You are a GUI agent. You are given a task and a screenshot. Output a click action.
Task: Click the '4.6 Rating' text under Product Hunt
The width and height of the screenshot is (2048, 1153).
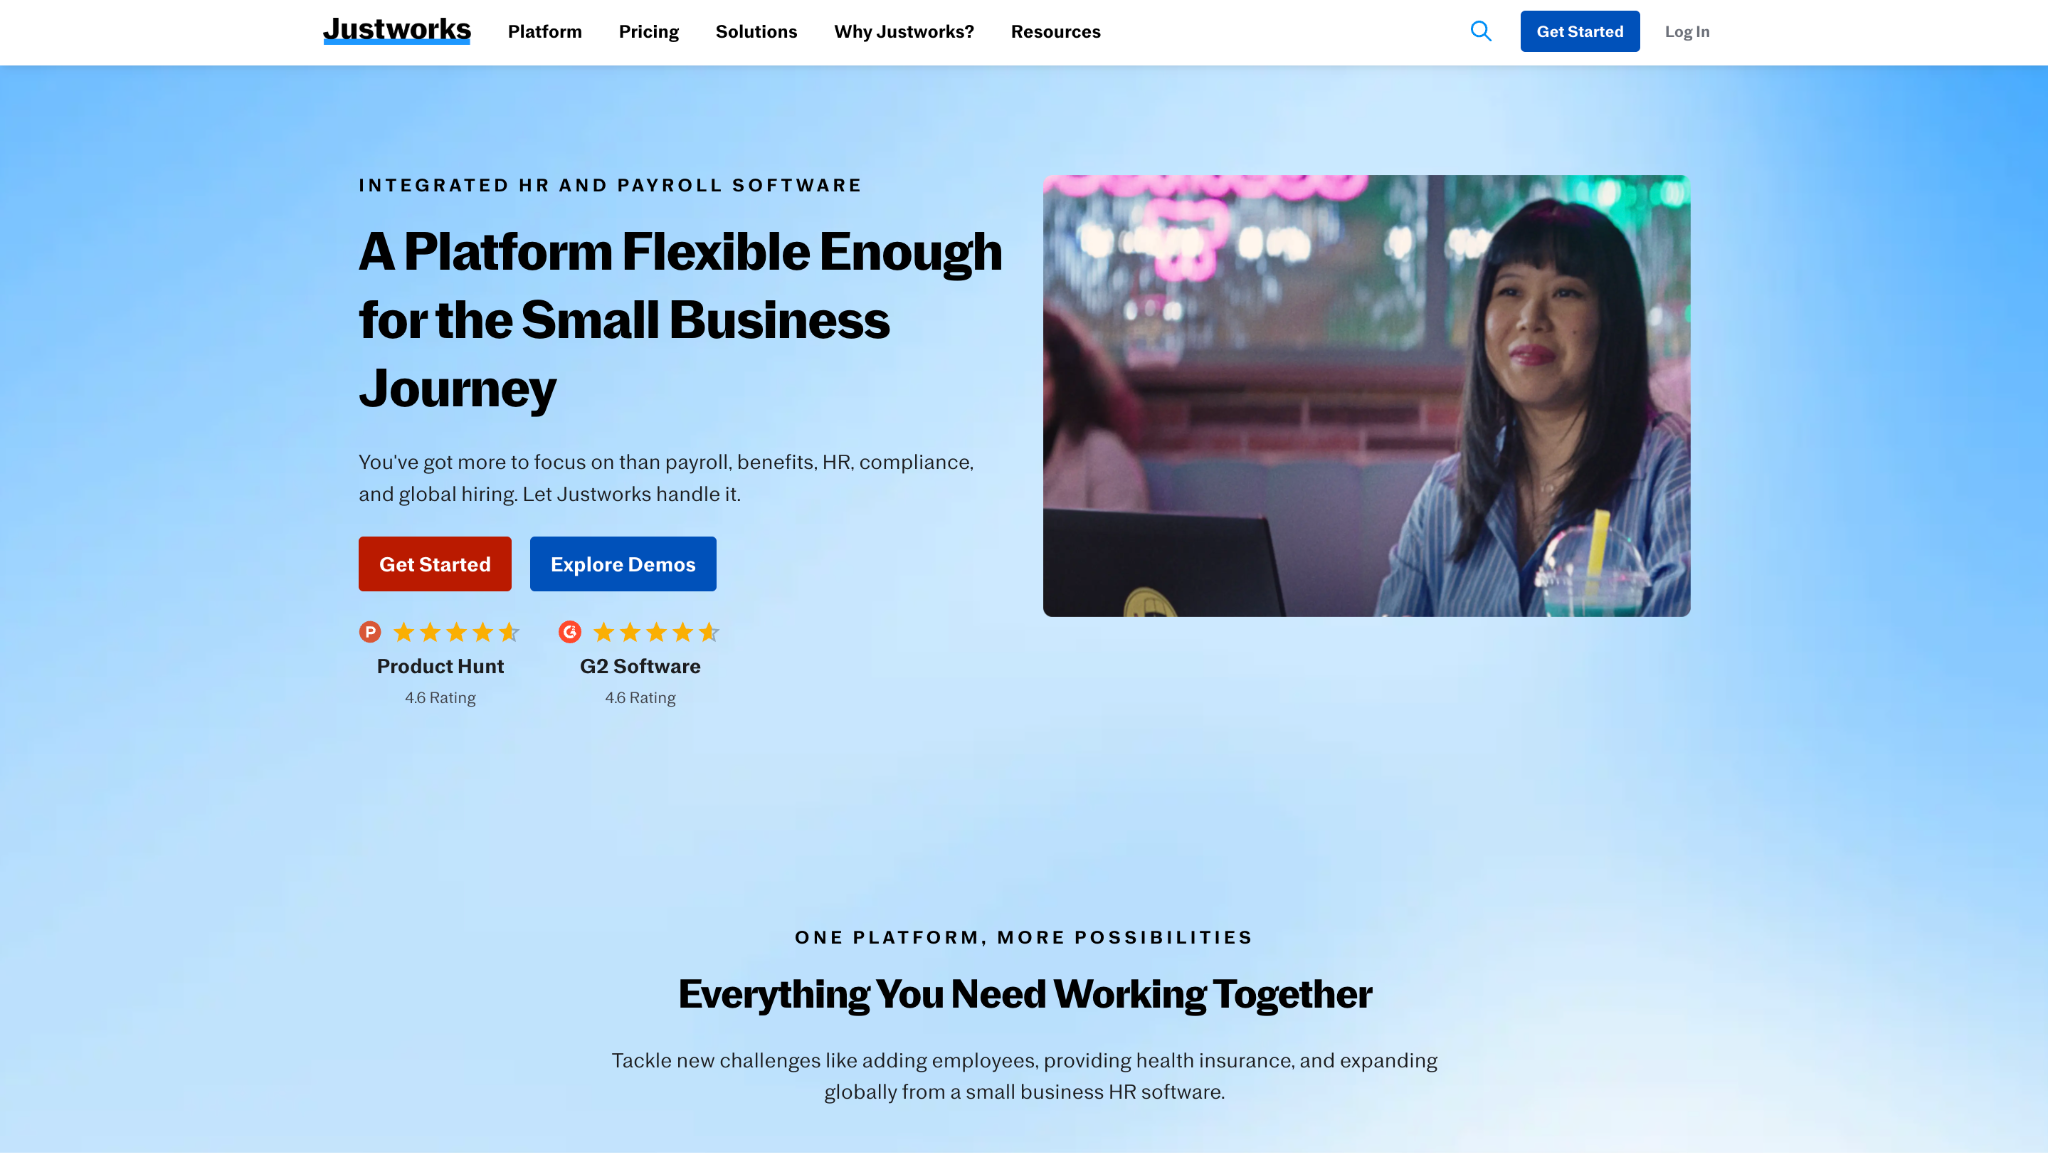440,698
